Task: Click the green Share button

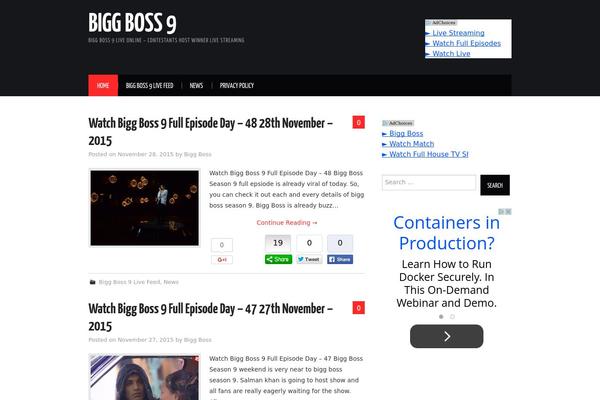Action: tap(279, 259)
